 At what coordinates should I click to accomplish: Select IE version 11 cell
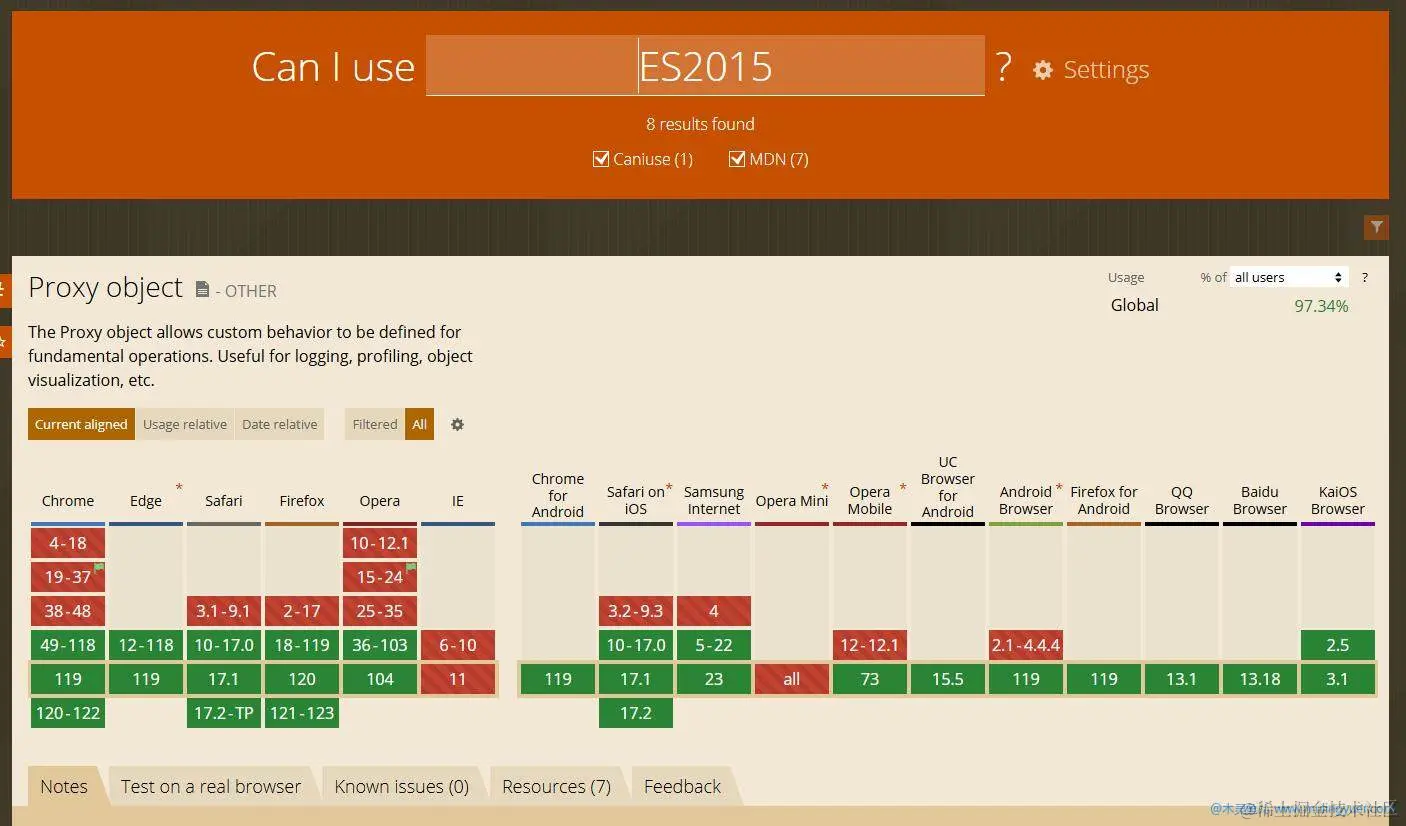point(458,679)
